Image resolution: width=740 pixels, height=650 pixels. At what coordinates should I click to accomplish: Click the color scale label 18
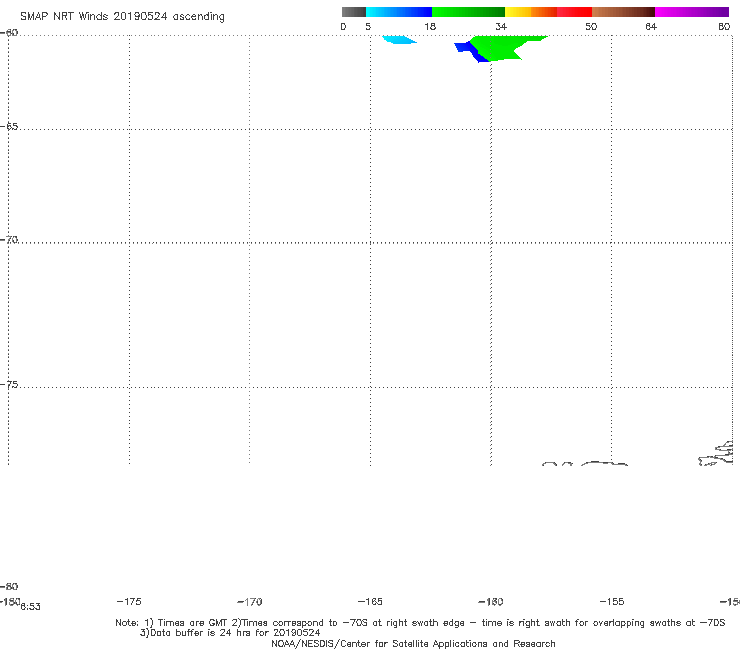430,27
